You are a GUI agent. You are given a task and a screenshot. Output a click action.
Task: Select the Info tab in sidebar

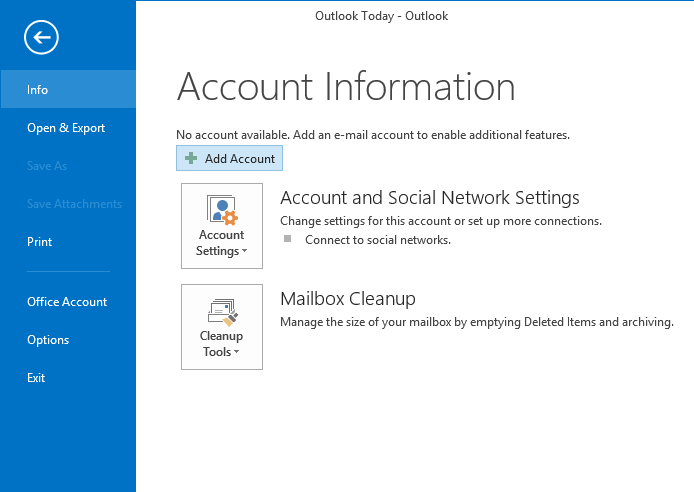68,89
